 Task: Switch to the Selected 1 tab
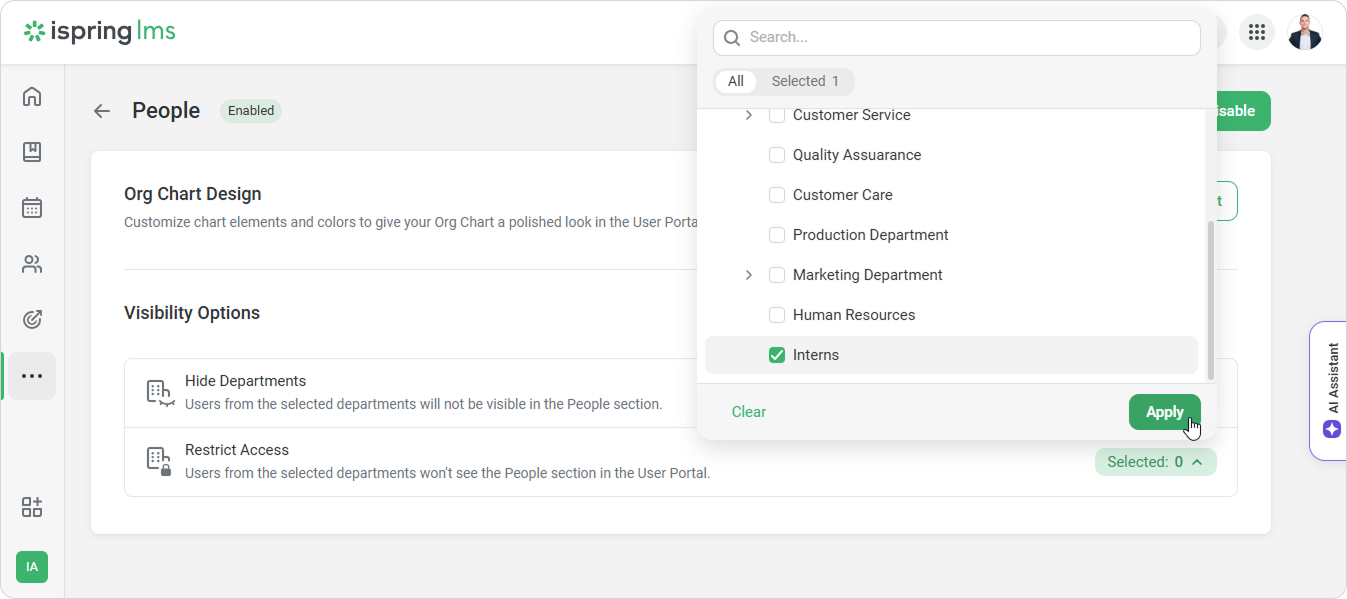(804, 81)
